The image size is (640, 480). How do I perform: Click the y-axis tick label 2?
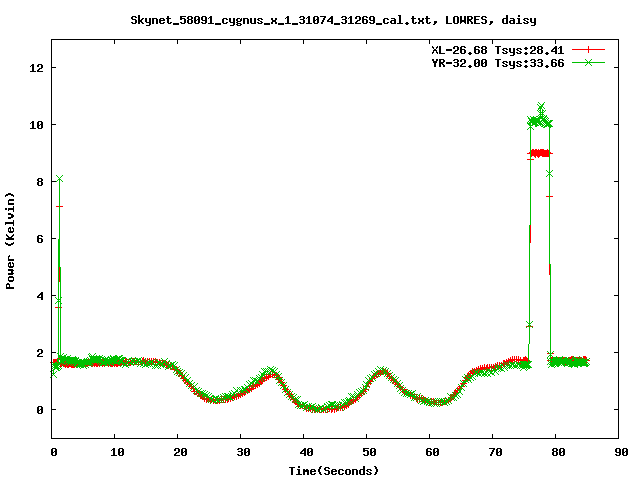click(x=40, y=353)
